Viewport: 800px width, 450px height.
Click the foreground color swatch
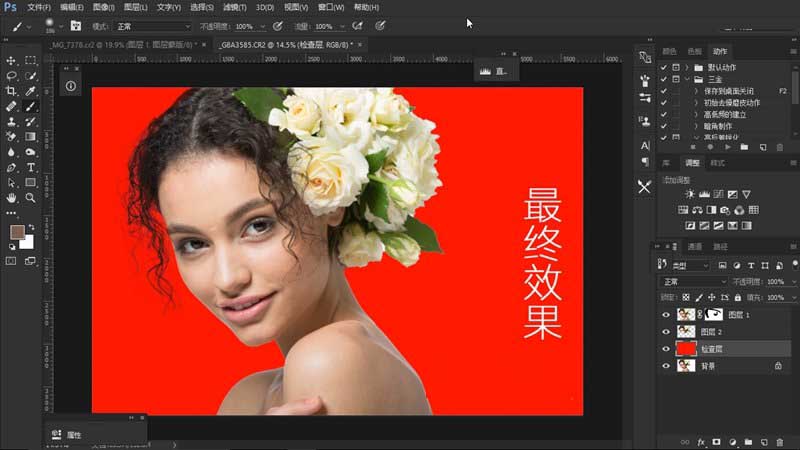(x=17, y=233)
